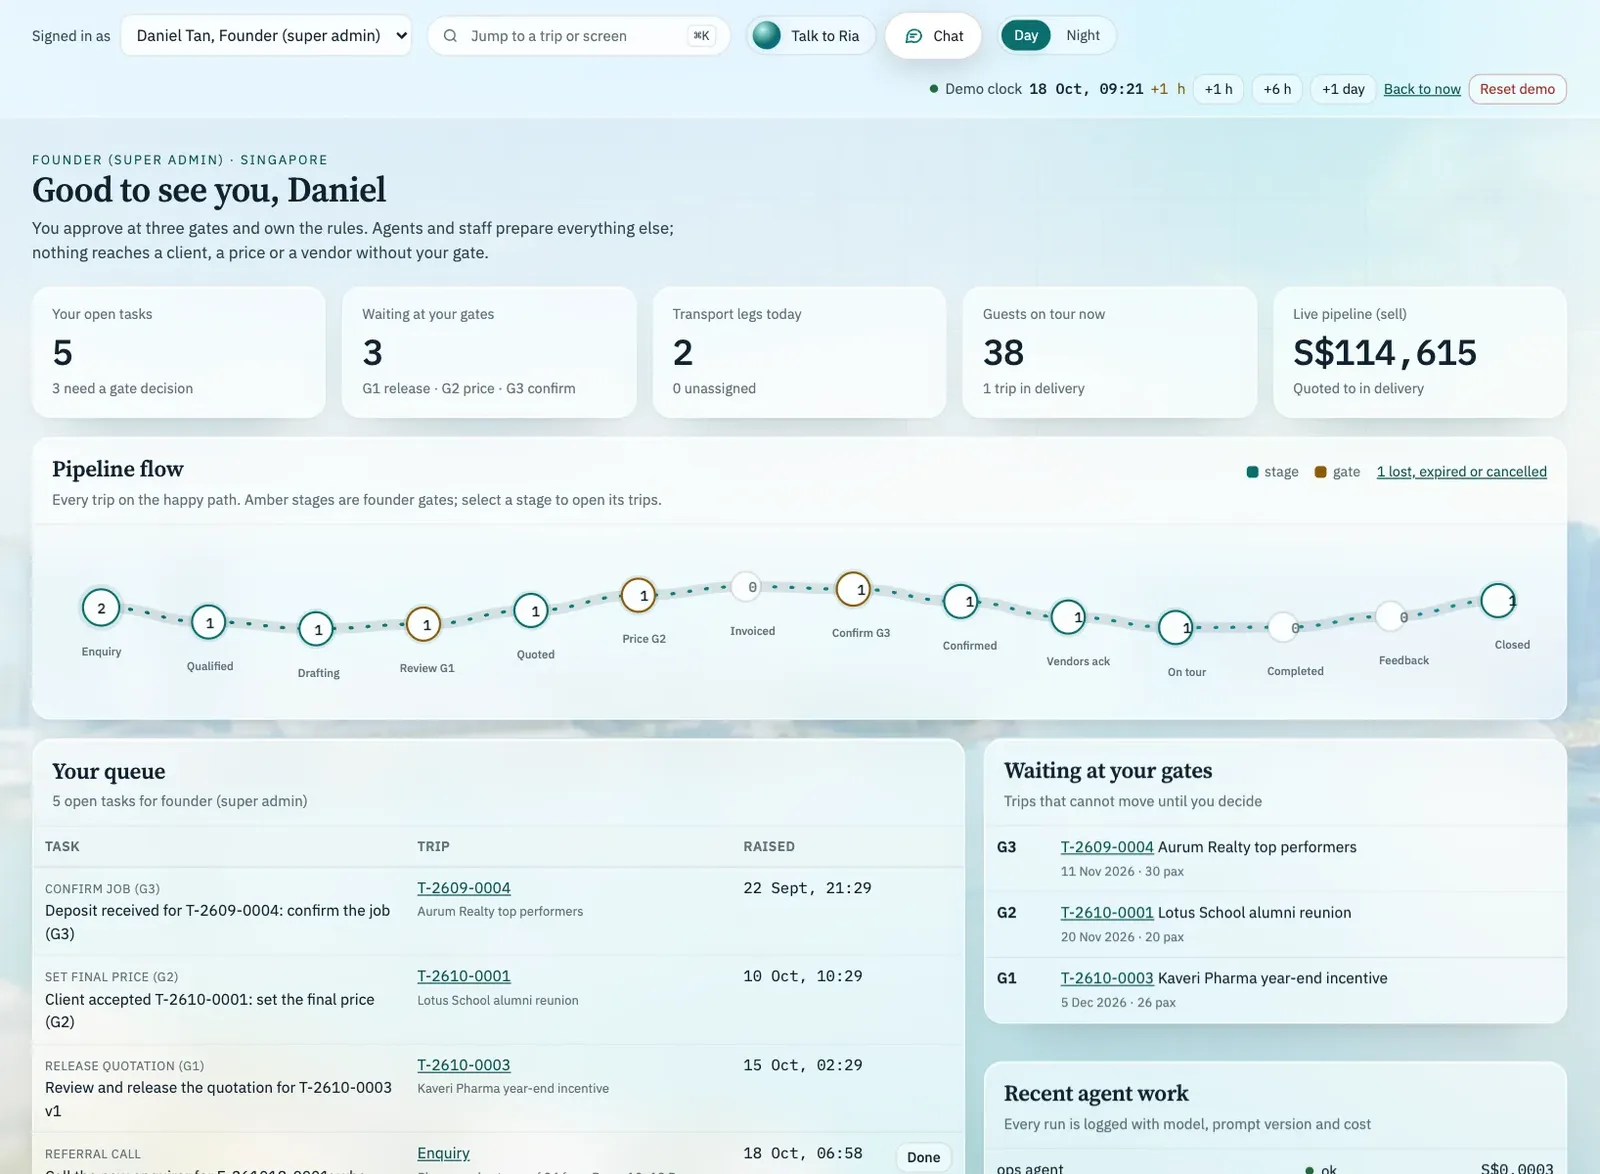Click the Back to now link
Image resolution: width=1600 pixels, height=1174 pixels.
point(1422,89)
